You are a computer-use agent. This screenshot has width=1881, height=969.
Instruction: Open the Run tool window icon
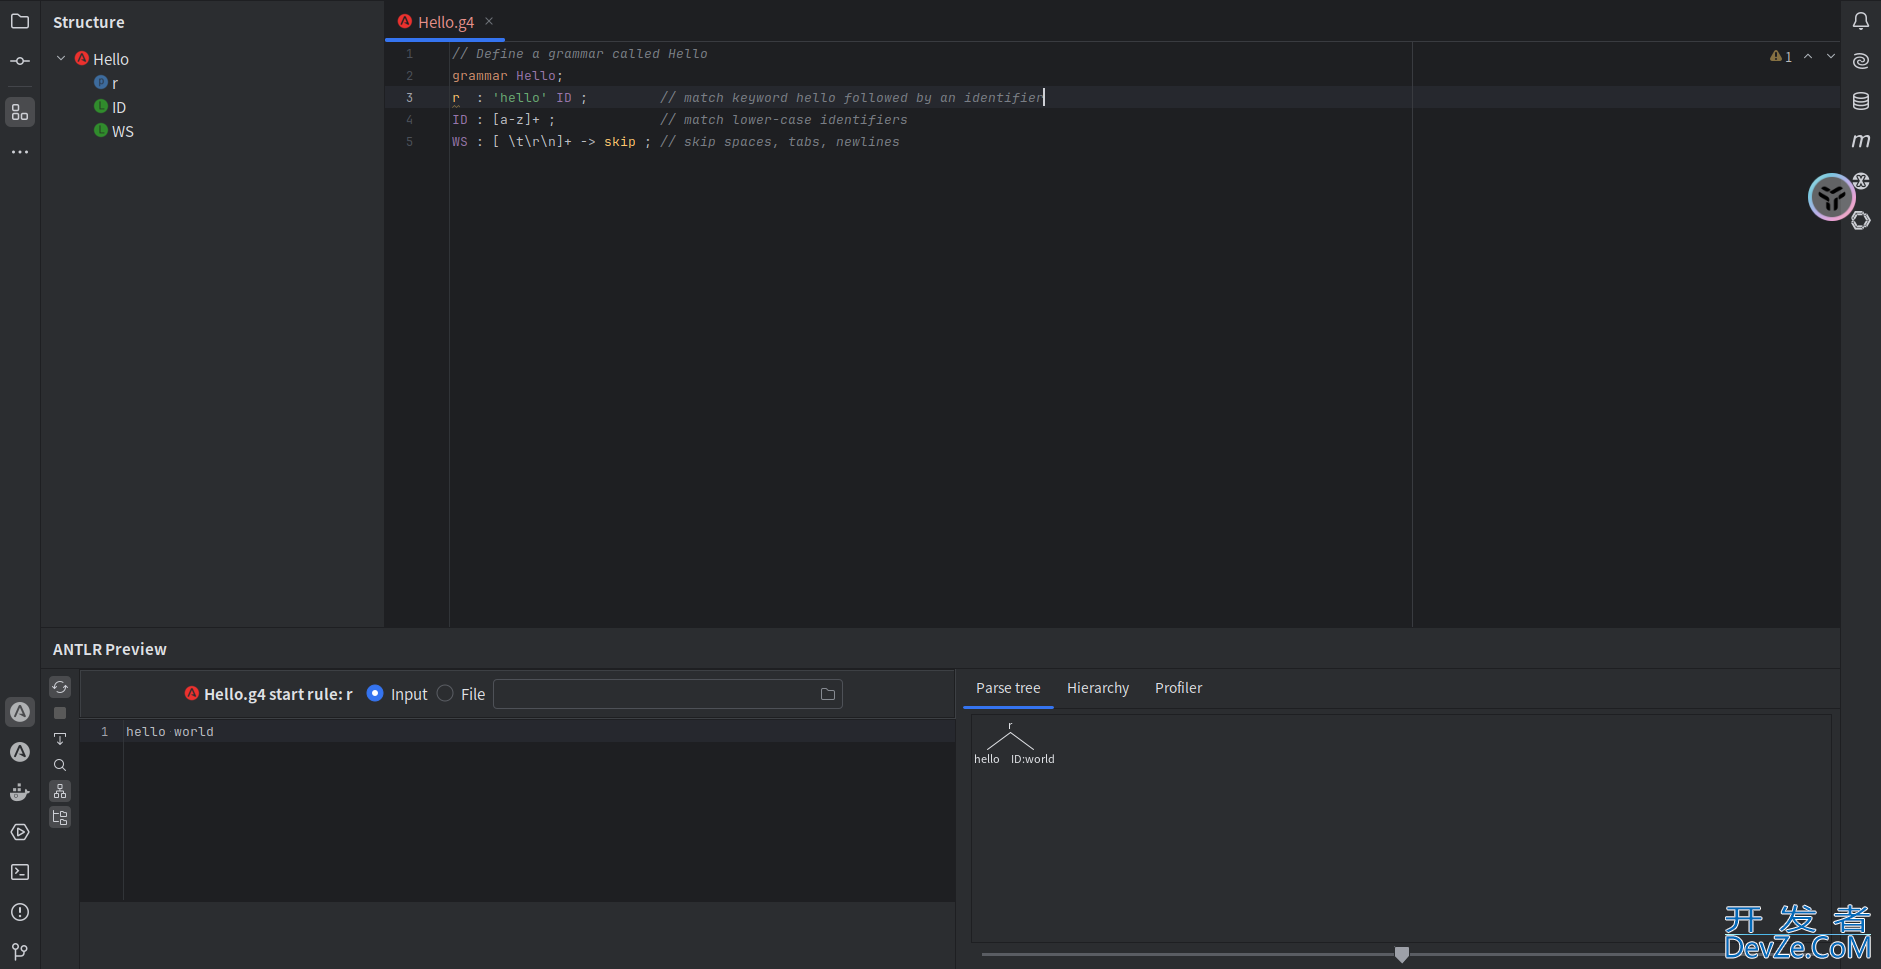pos(20,832)
